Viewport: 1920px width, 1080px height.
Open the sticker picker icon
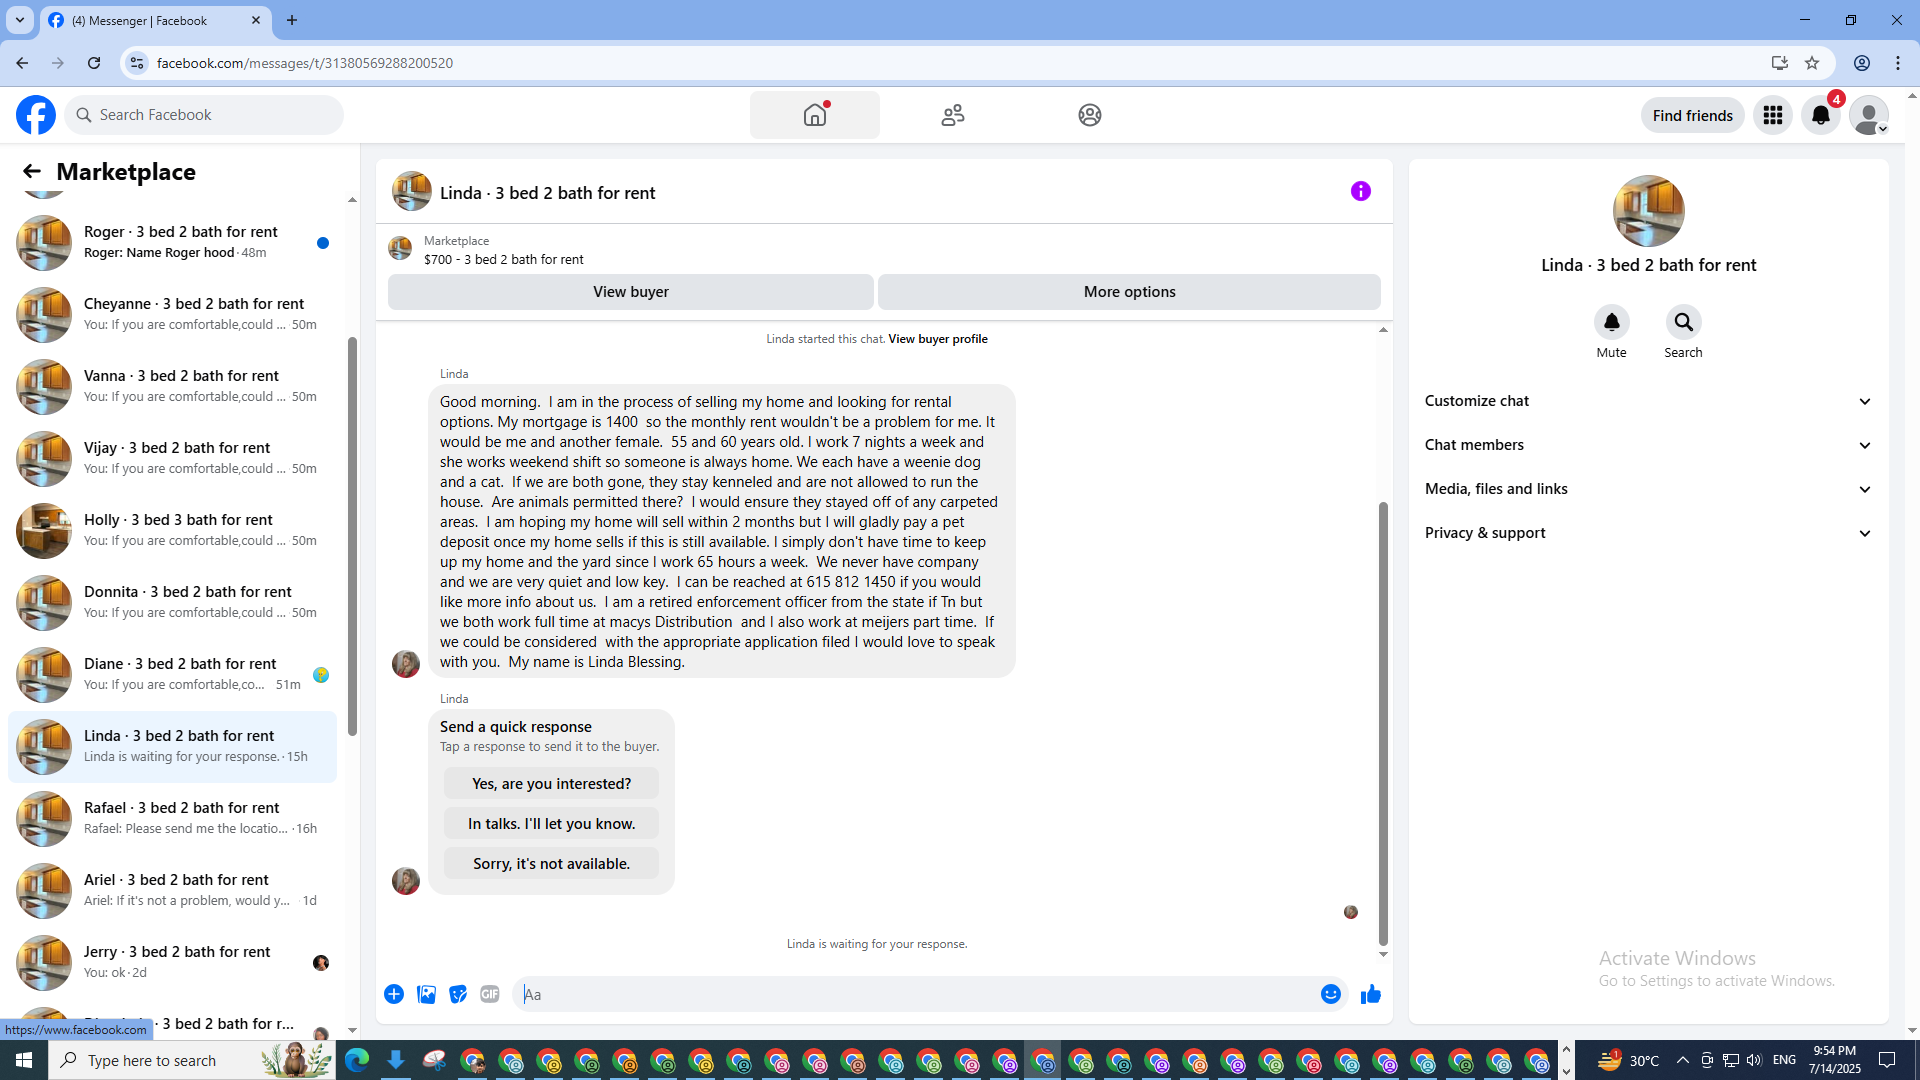[x=458, y=994]
